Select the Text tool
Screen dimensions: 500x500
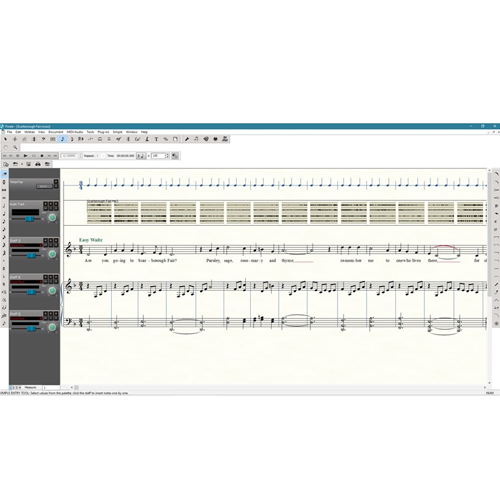[x=156, y=139]
